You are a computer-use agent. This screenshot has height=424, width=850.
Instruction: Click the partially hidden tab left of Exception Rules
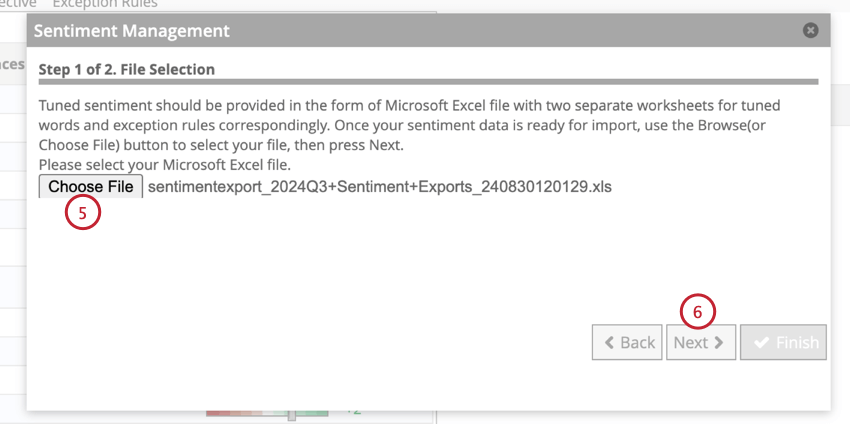(18, 4)
